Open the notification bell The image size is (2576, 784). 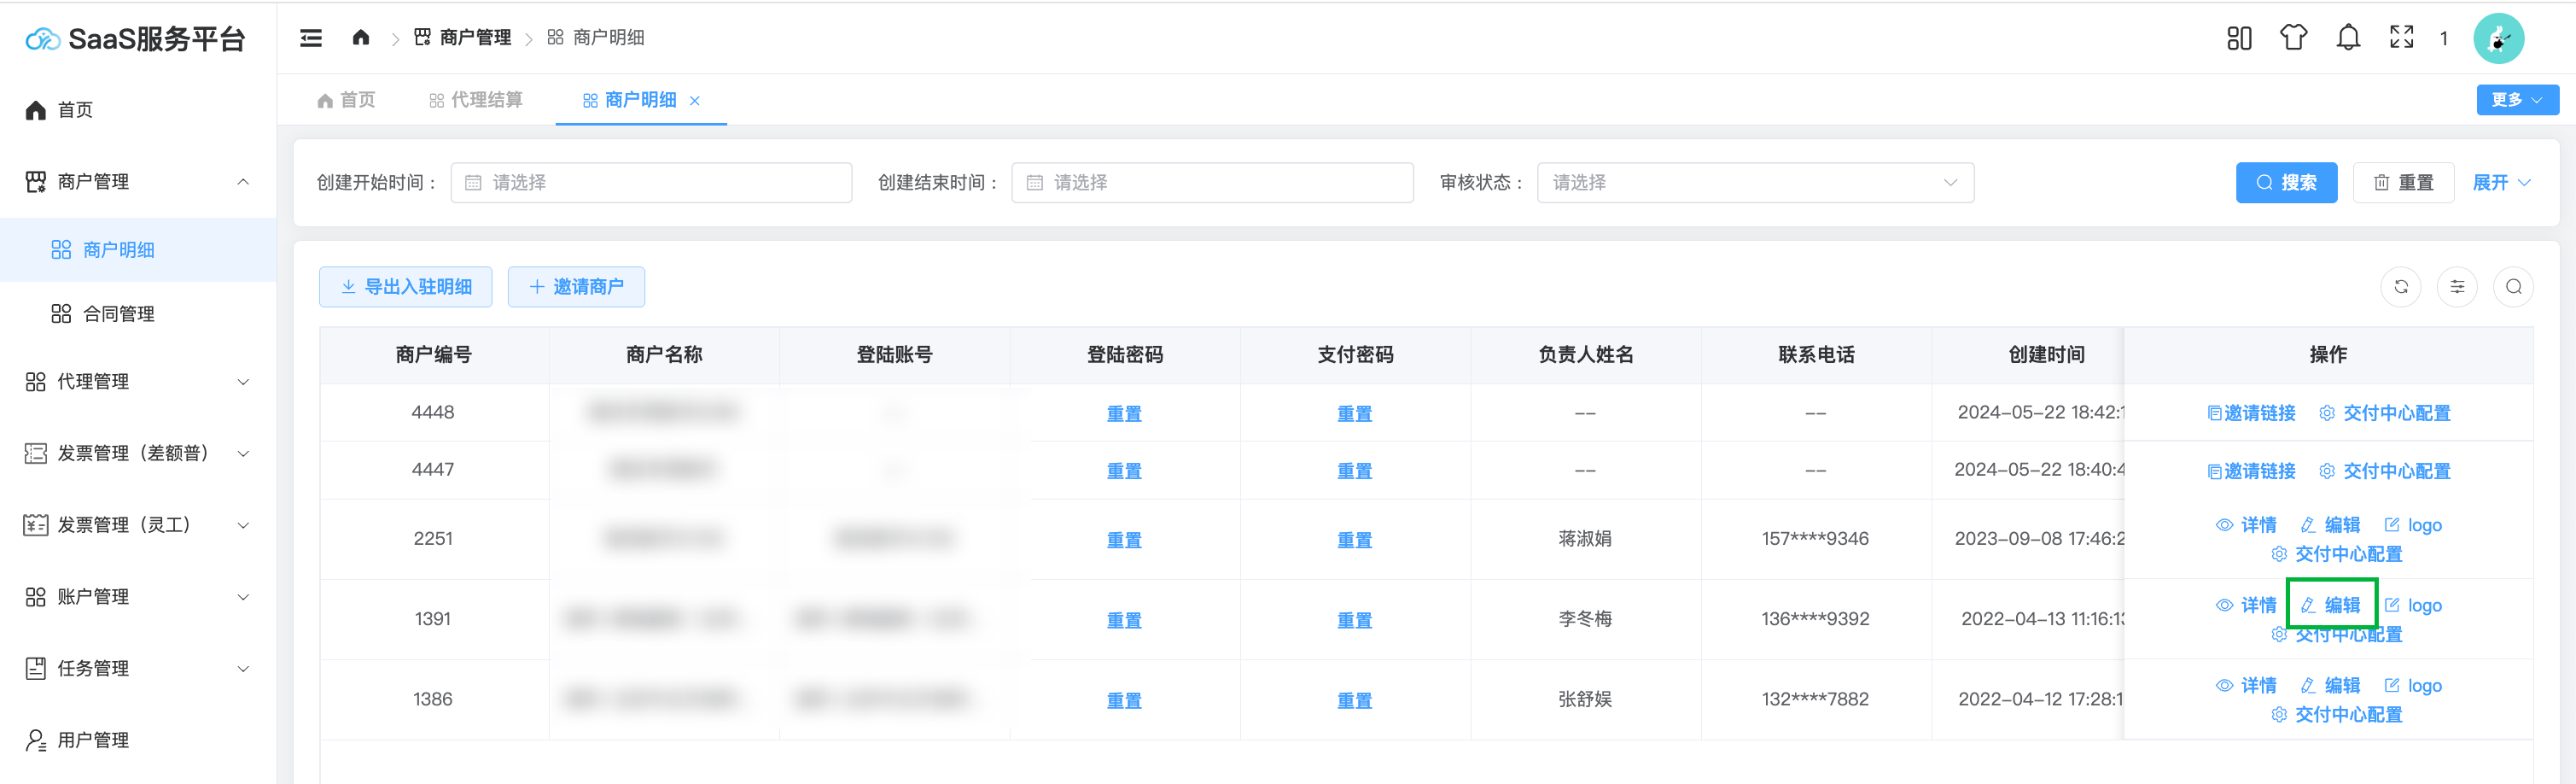pos(2347,38)
